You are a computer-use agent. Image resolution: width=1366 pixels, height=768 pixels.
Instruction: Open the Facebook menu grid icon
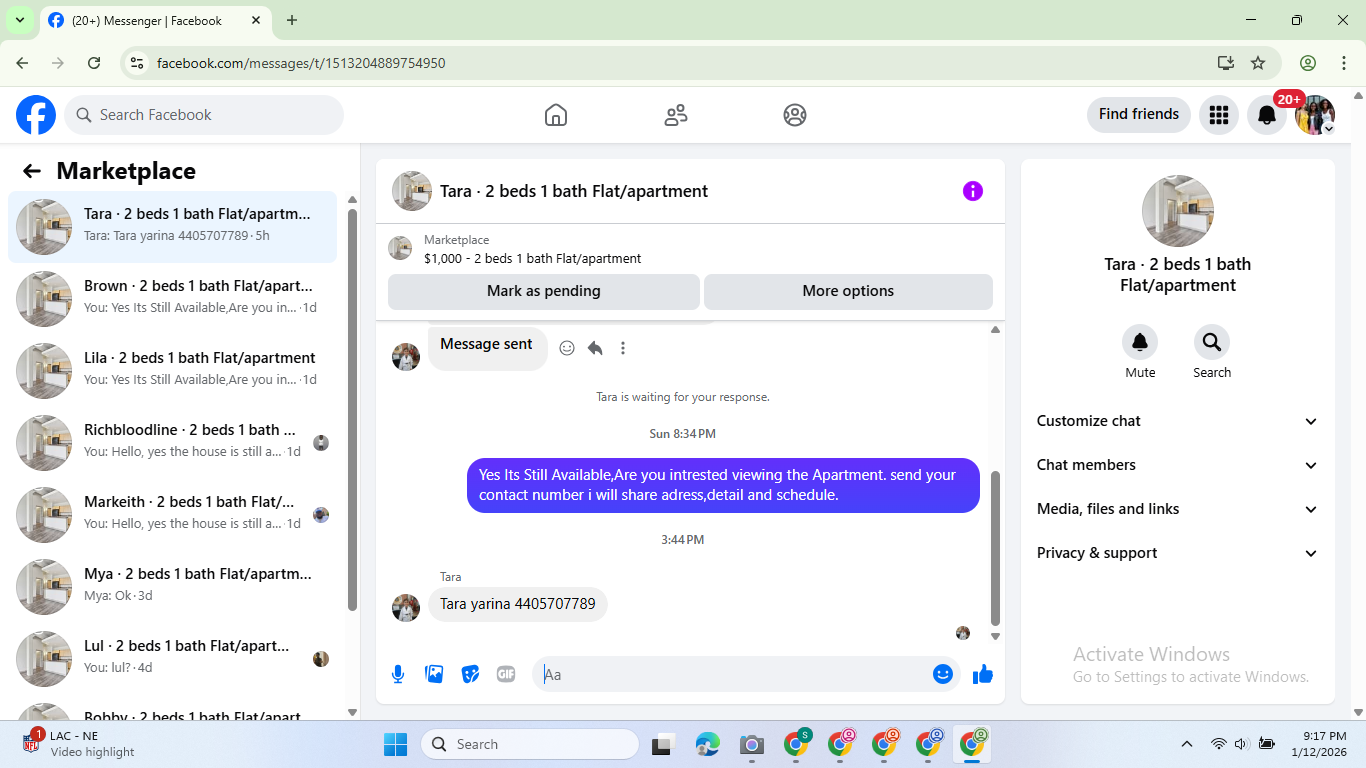pos(1218,115)
